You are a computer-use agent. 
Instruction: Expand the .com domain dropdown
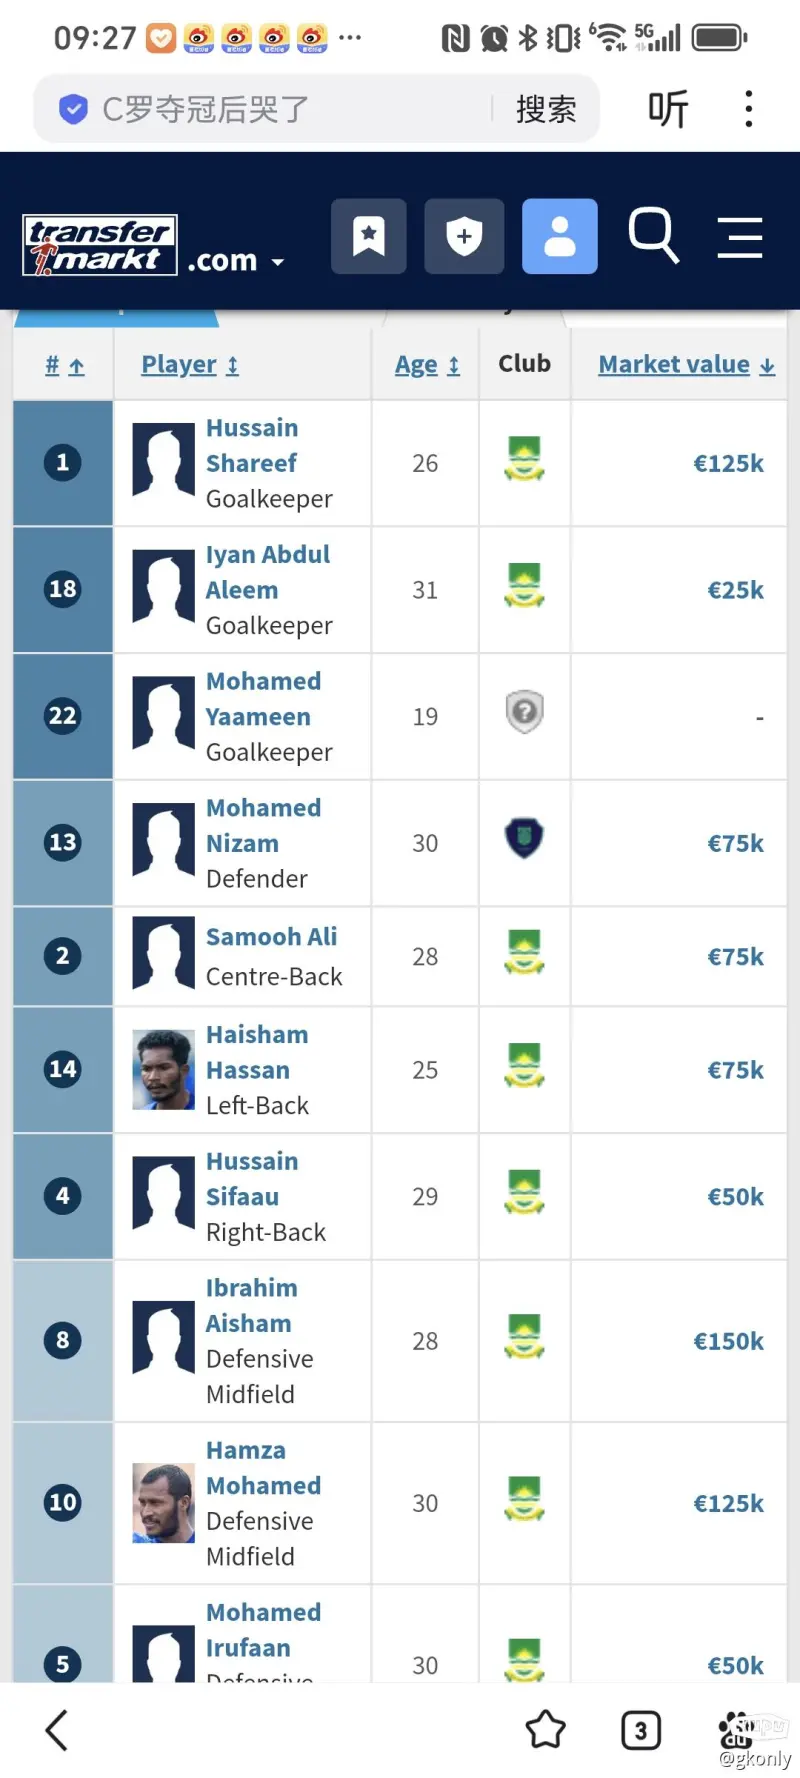pos(236,261)
